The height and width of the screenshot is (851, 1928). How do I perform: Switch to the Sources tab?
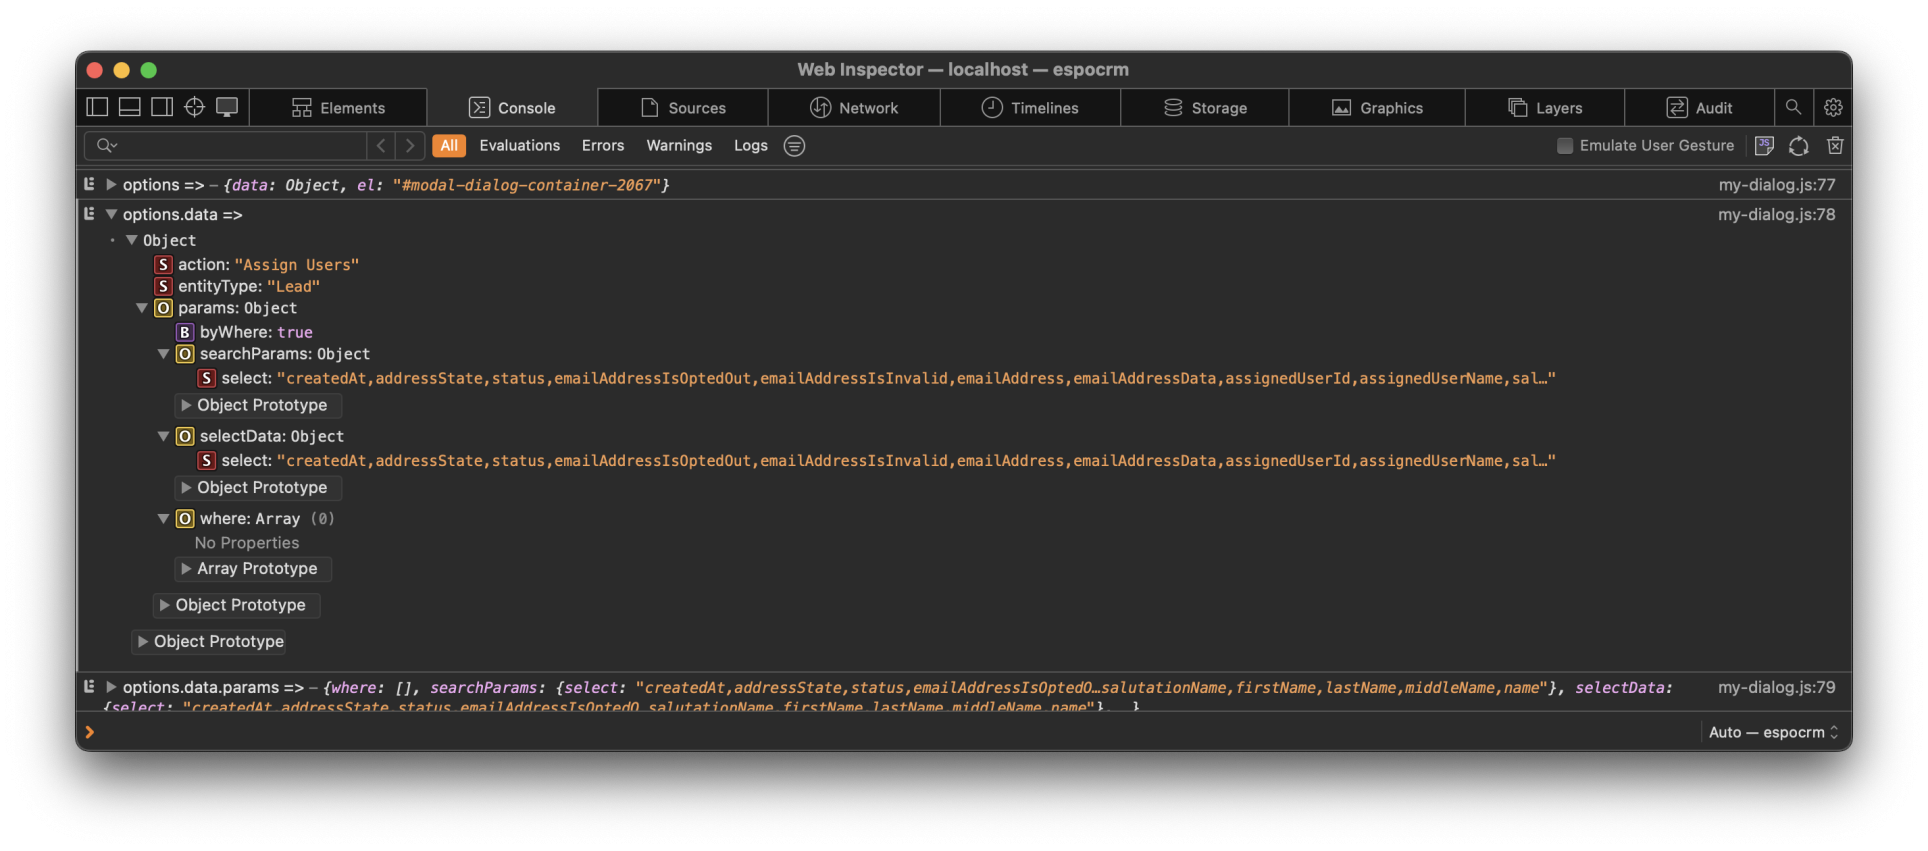click(683, 107)
